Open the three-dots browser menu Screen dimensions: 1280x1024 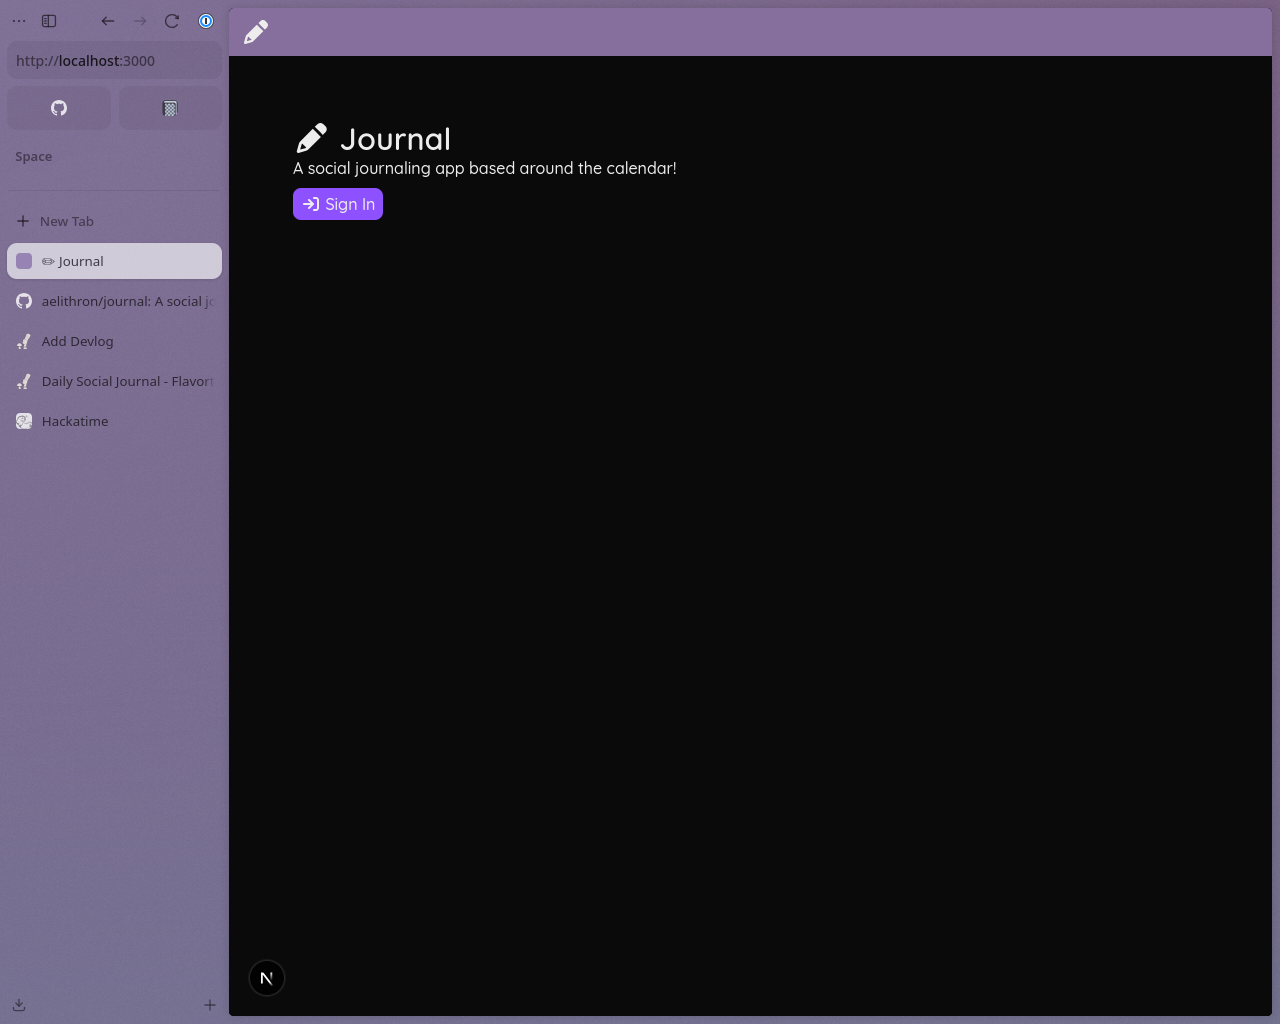[19, 21]
